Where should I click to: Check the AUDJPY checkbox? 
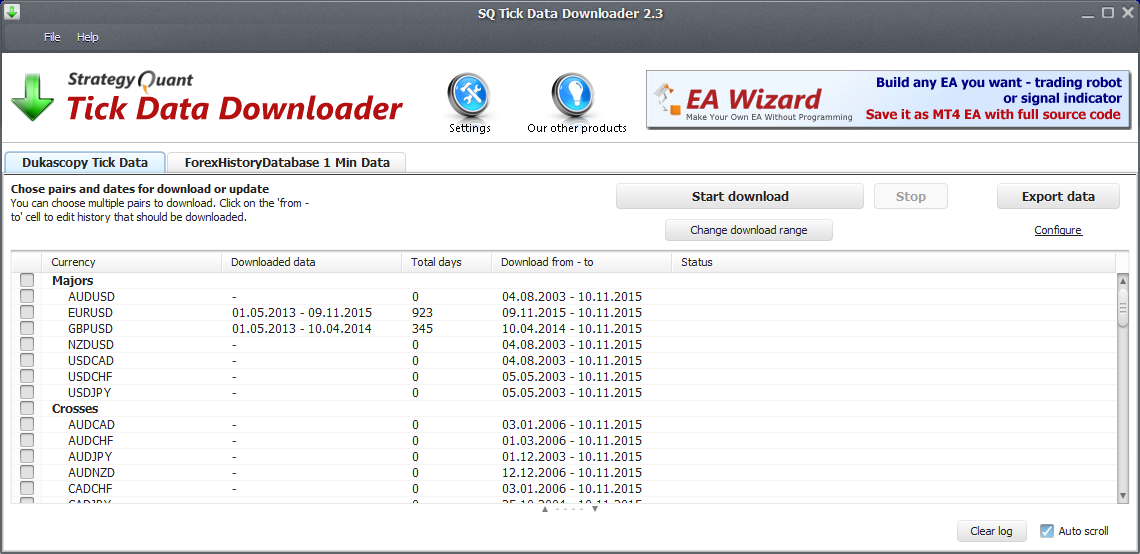coord(27,457)
